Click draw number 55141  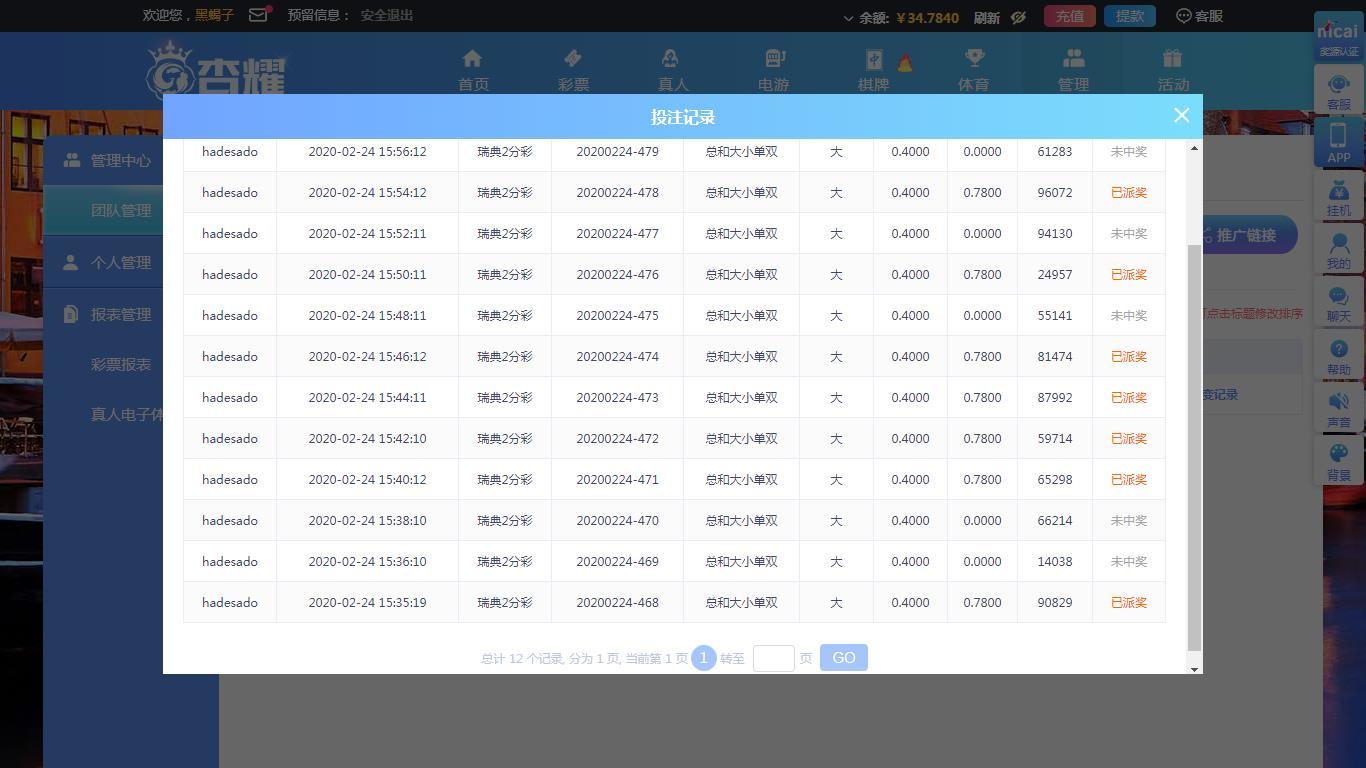(1055, 316)
